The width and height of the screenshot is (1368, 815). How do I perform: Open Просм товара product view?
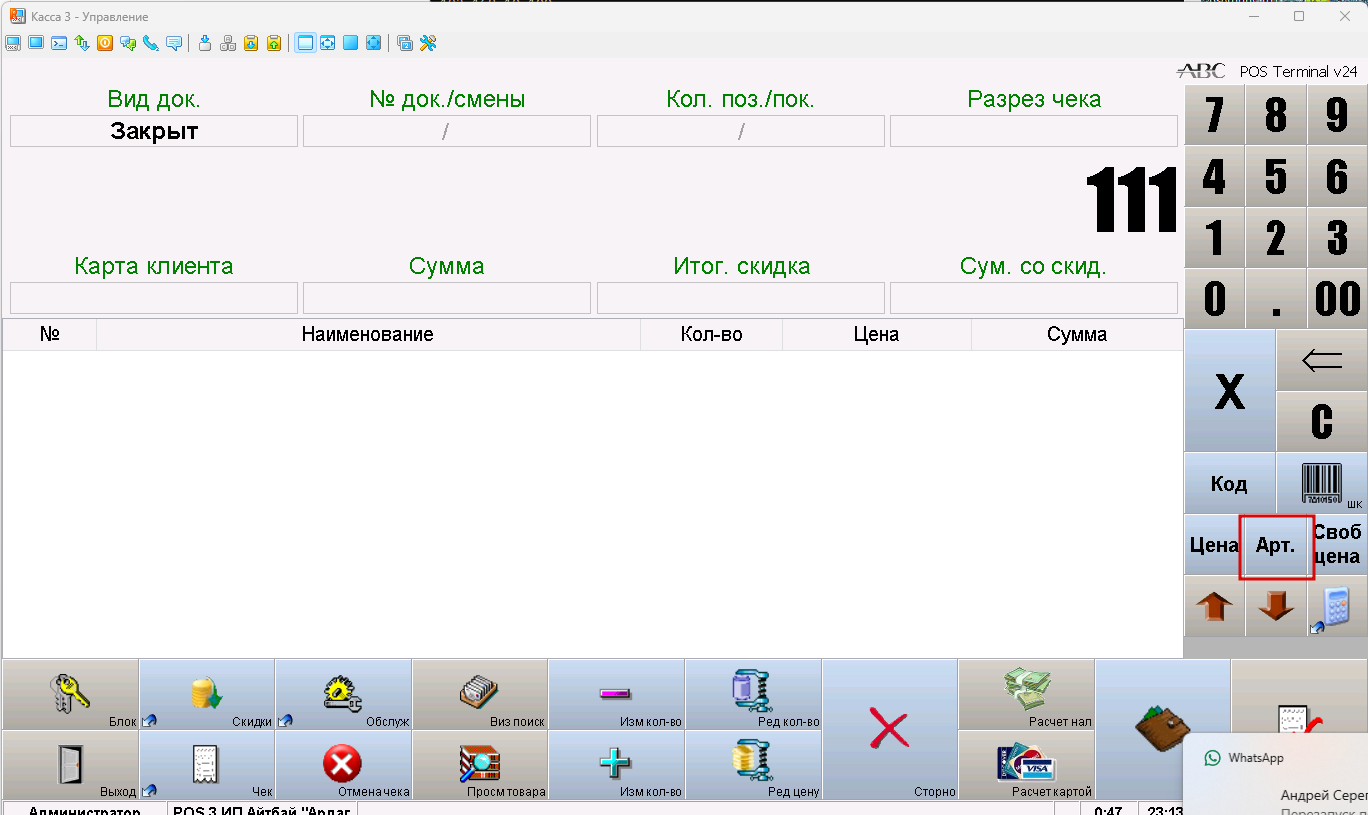480,765
